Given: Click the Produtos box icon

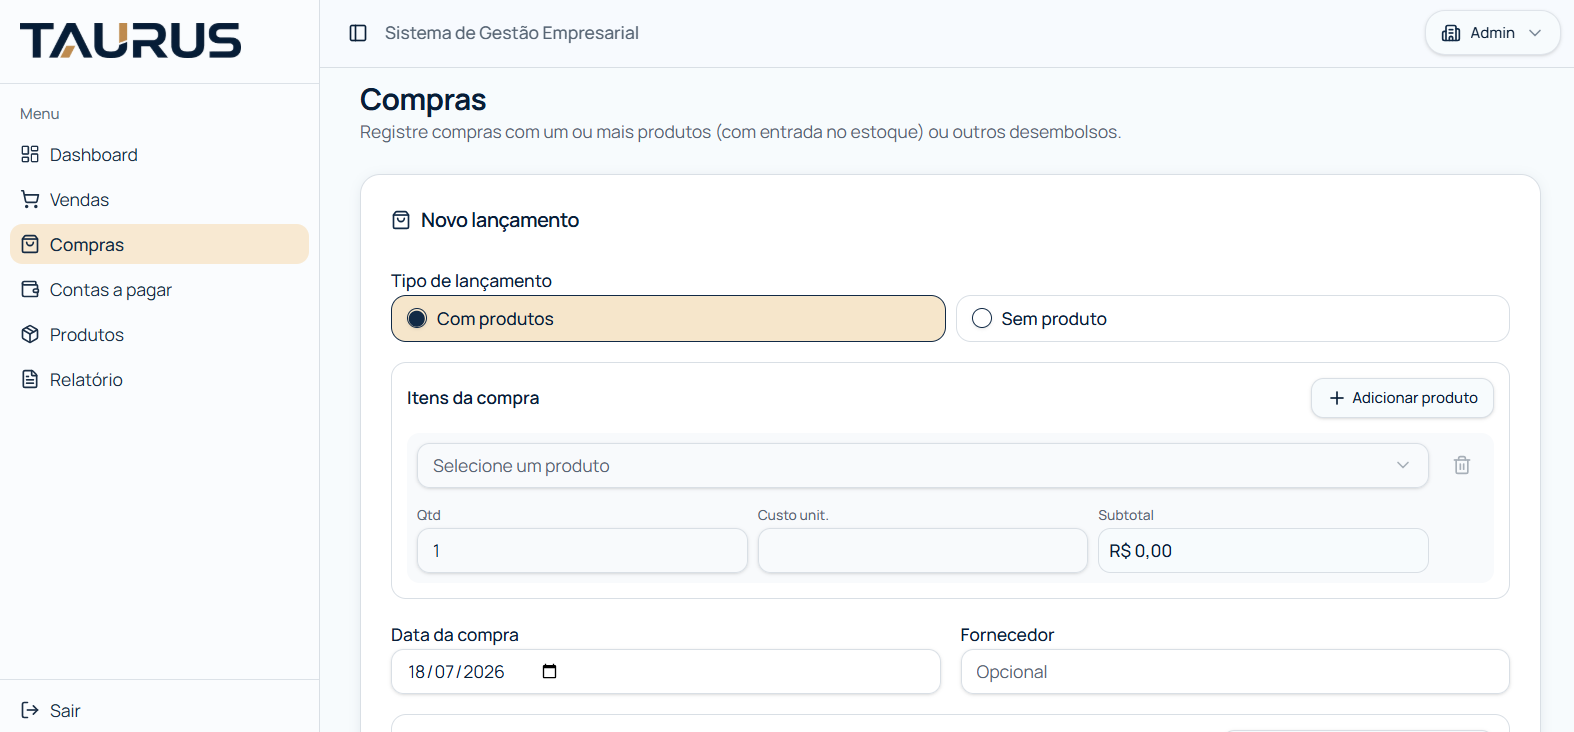Looking at the screenshot, I should click(x=30, y=334).
